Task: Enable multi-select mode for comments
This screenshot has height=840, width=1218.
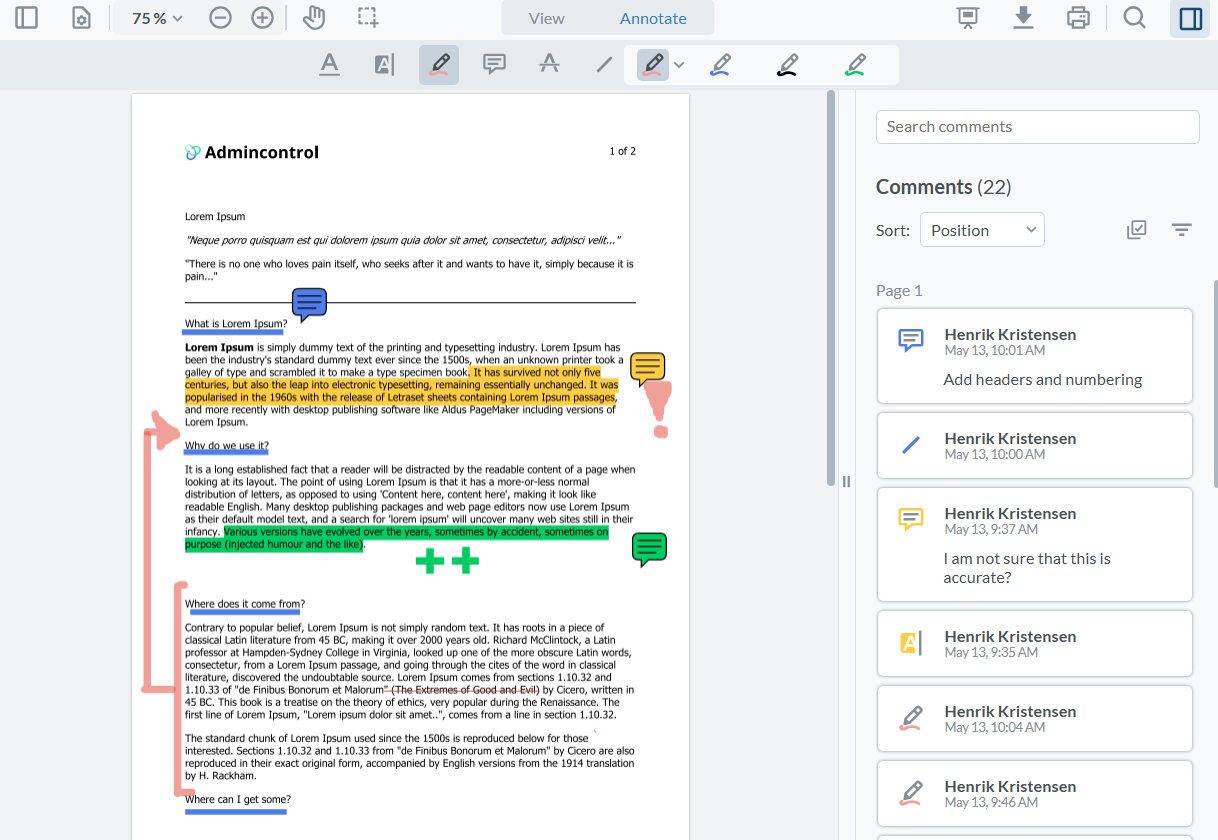Action: 1136,230
